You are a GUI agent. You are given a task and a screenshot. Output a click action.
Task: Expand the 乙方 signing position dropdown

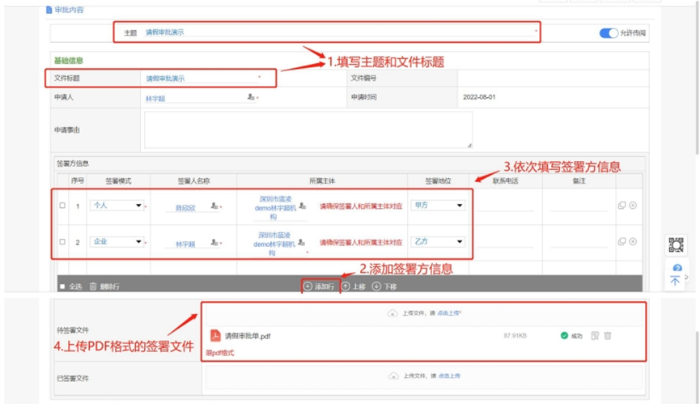click(438, 242)
